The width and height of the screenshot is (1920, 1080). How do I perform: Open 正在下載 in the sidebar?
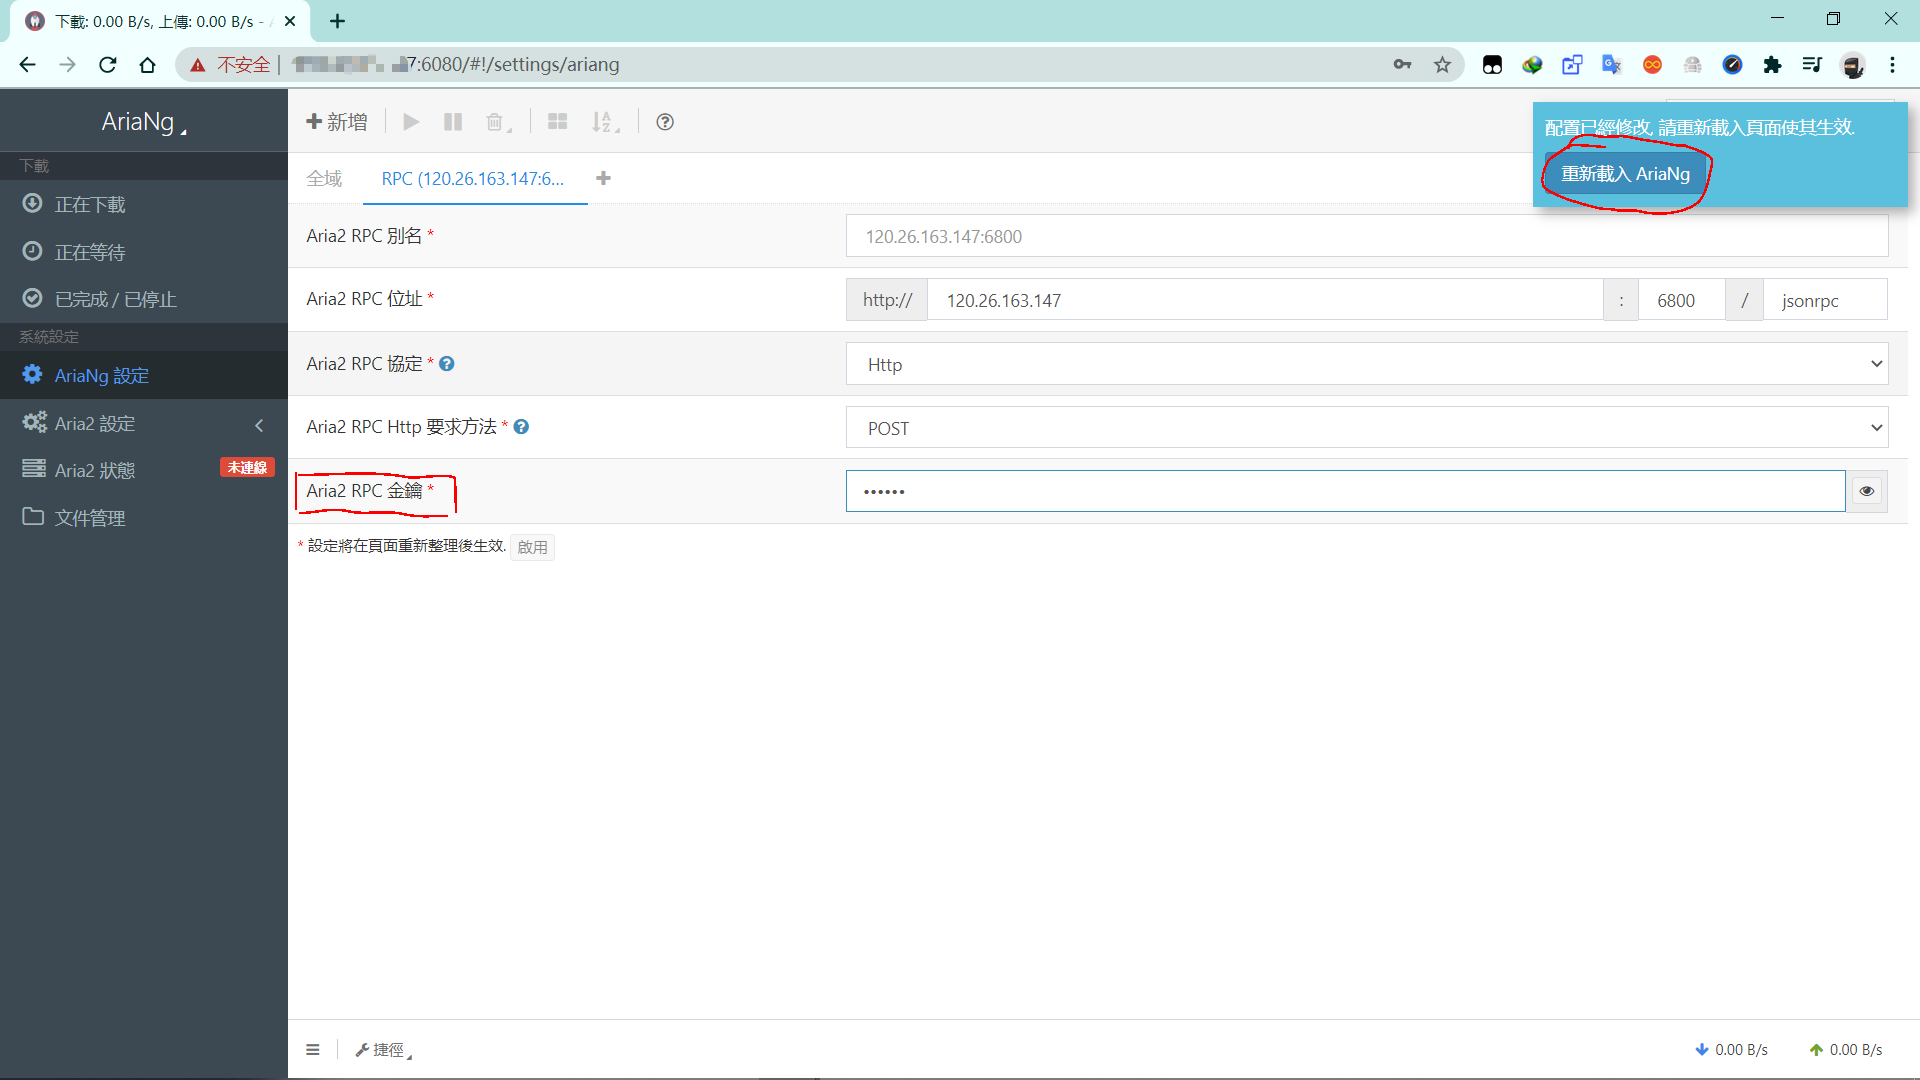click(x=90, y=205)
